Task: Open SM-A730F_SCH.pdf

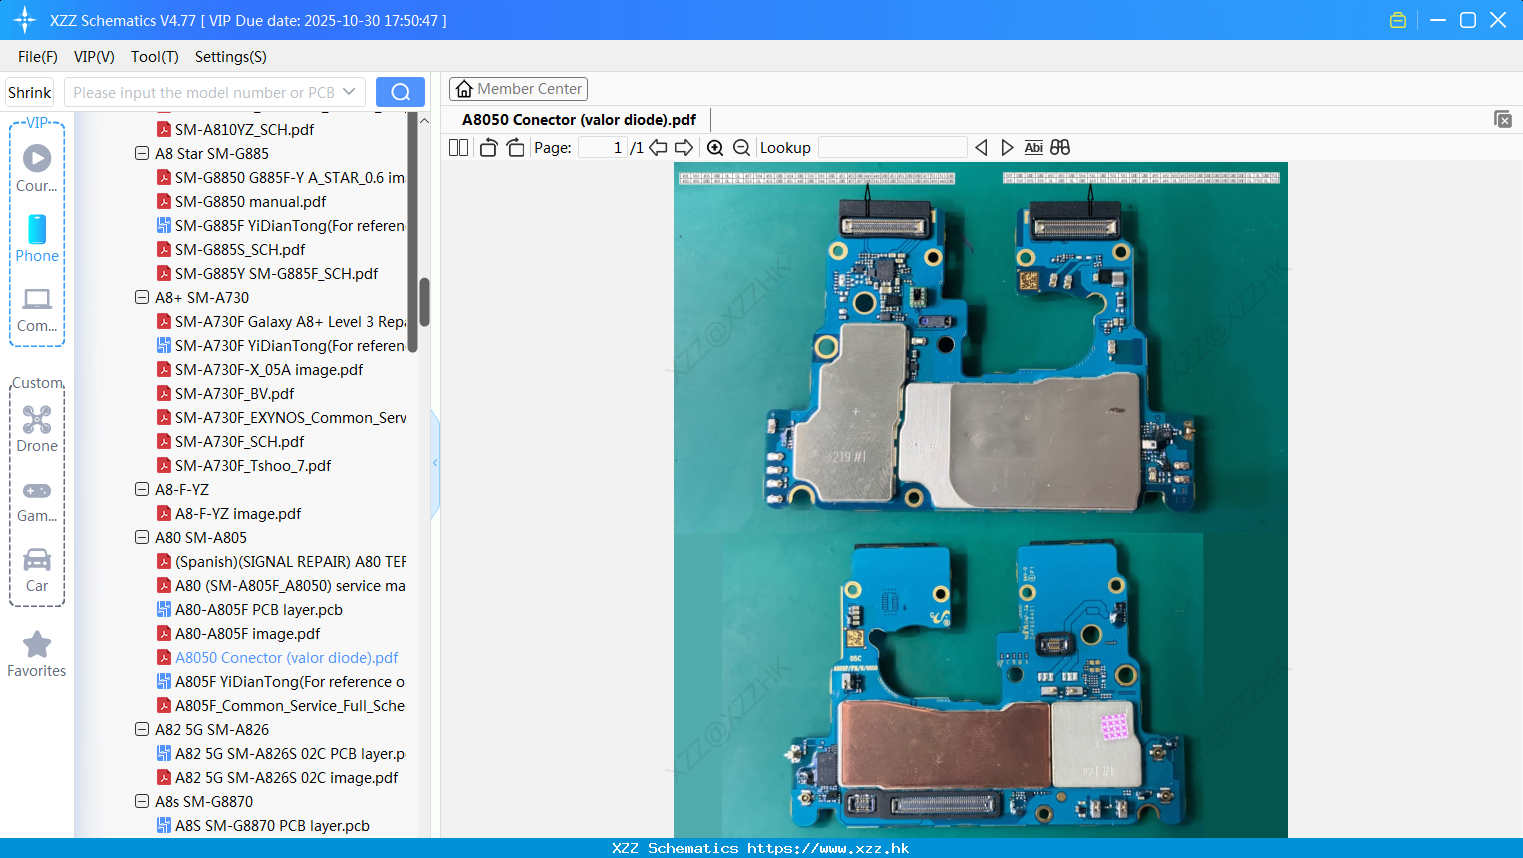Action: (239, 442)
